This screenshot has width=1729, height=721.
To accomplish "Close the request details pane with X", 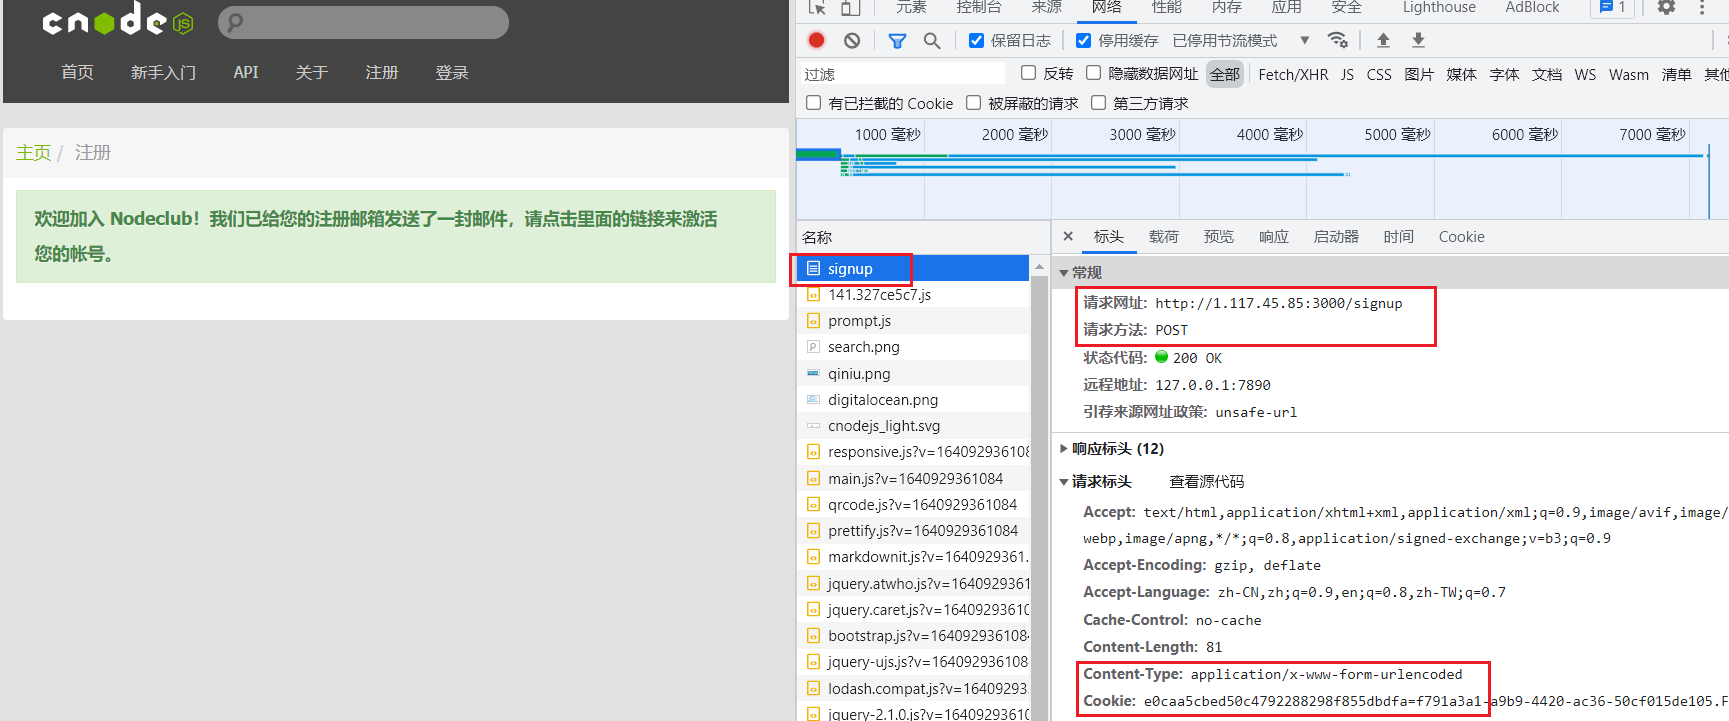I will [x=1068, y=237].
